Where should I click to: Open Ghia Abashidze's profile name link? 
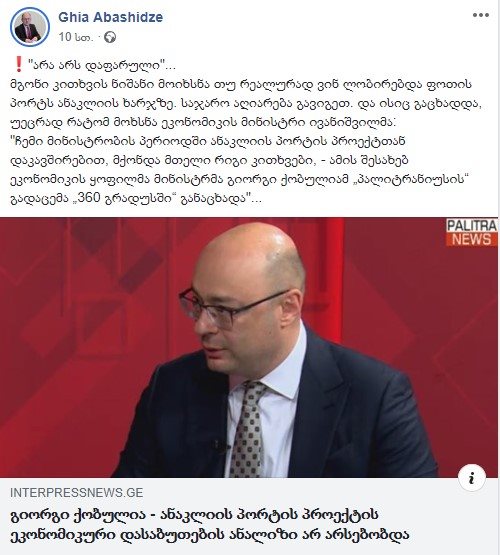[110, 17]
